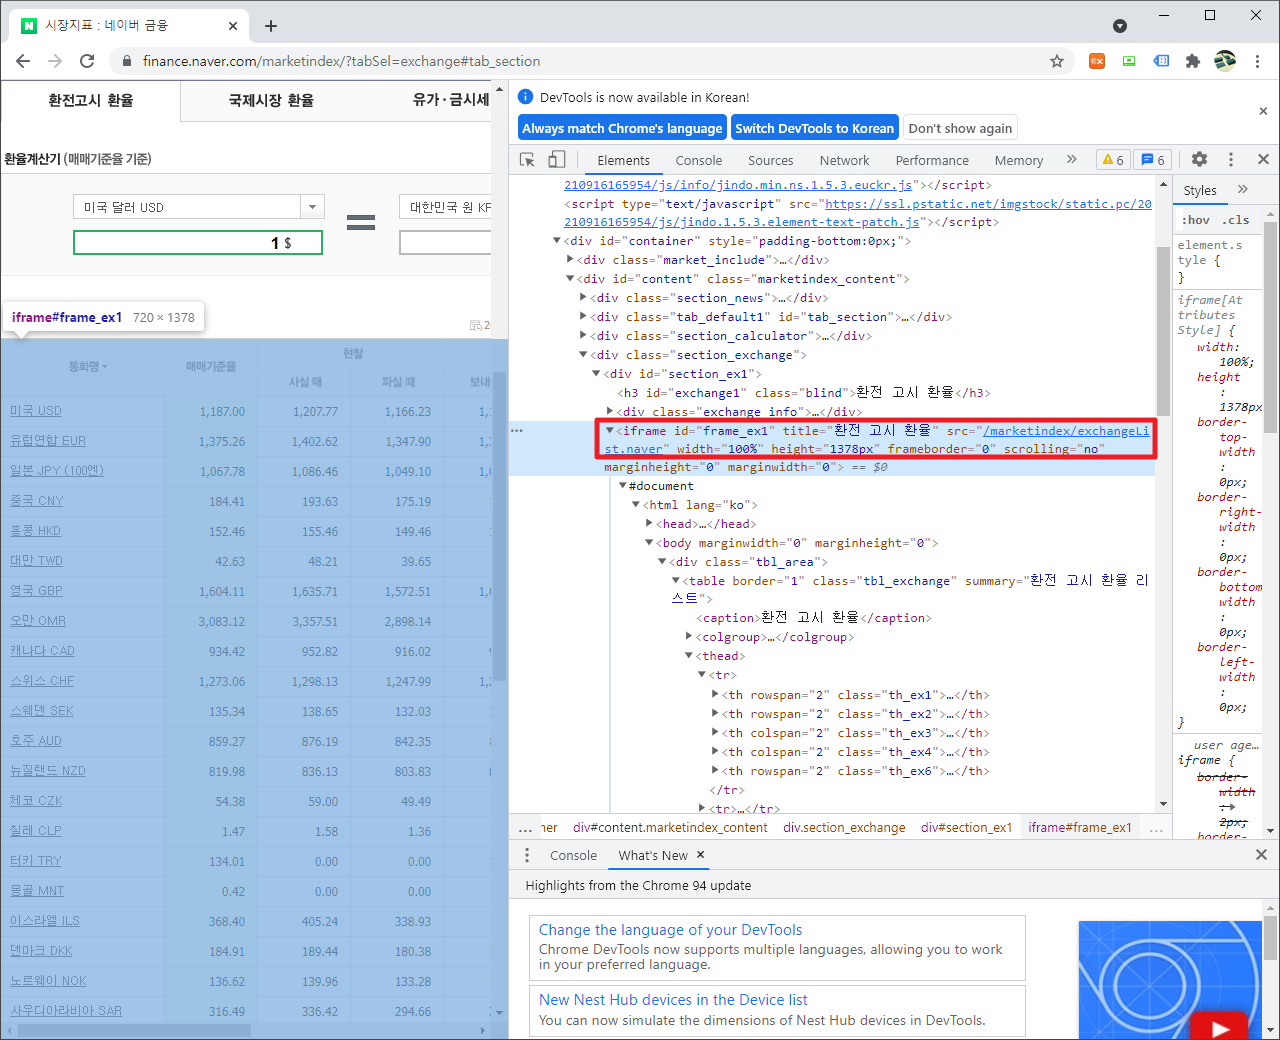The image size is (1280, 1040).
Task: Open DevTools customize three-dot menu
Action: pos(1231,160)
